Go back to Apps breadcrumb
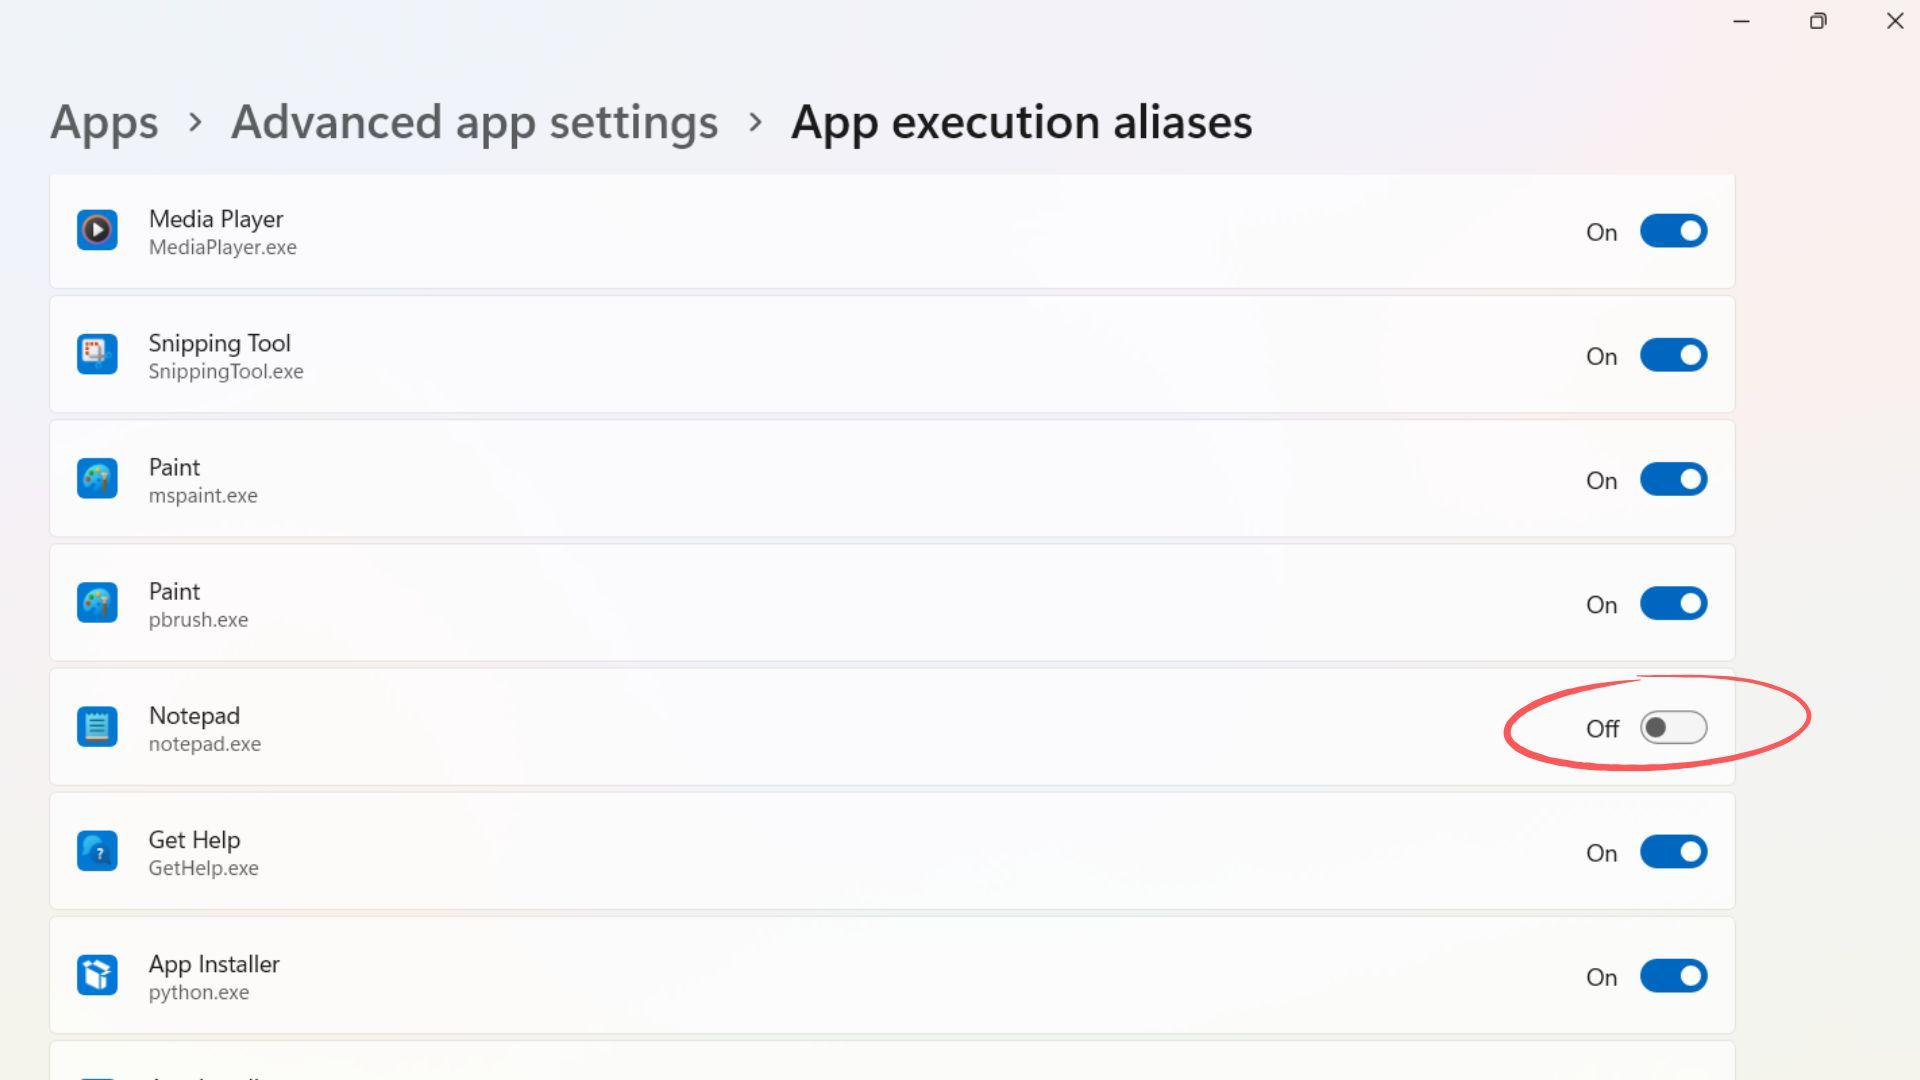The height and width of the screenshot is (1080, 1920). point(104,122)
